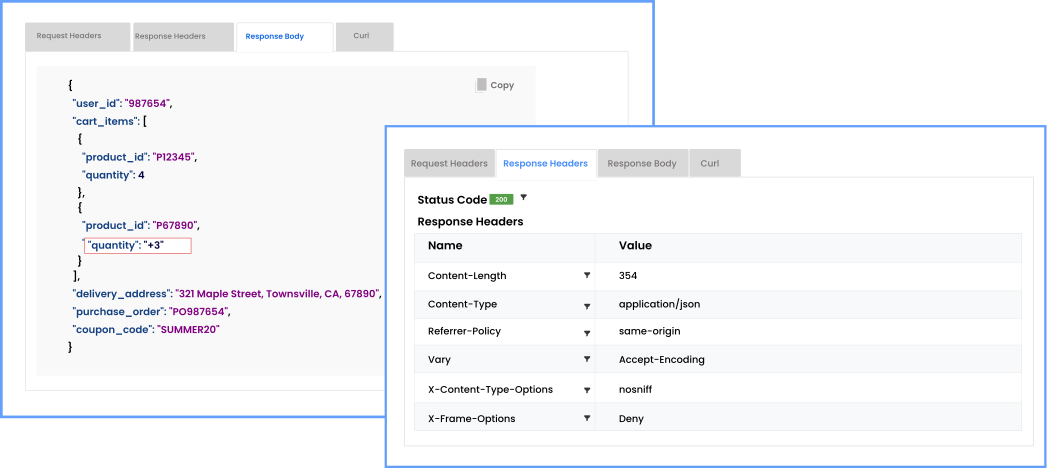Screen dimensions: 1047x468
Task: Click the coupon_code SUMMER20 line
Action: (x=145, y=329)
